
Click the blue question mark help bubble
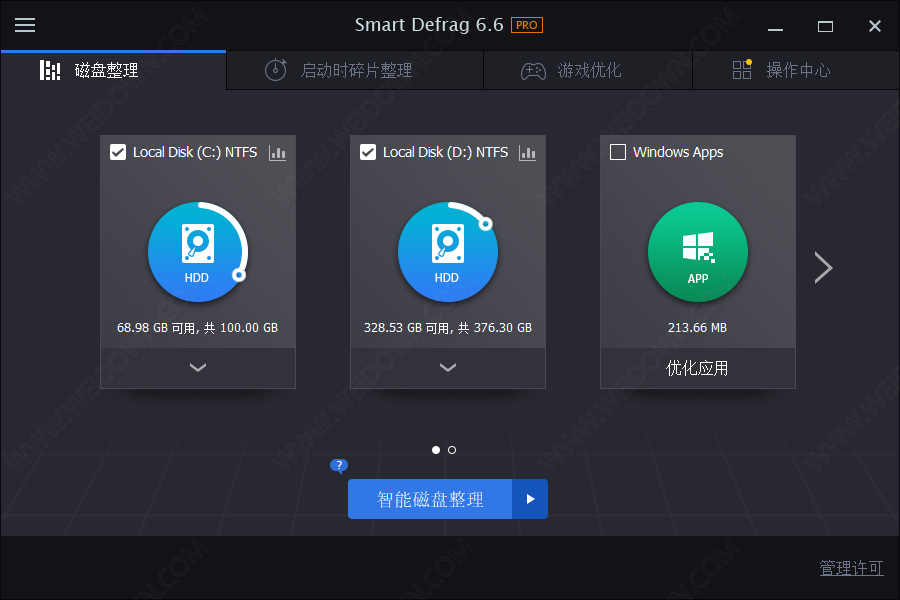click(x=339, y=466)
